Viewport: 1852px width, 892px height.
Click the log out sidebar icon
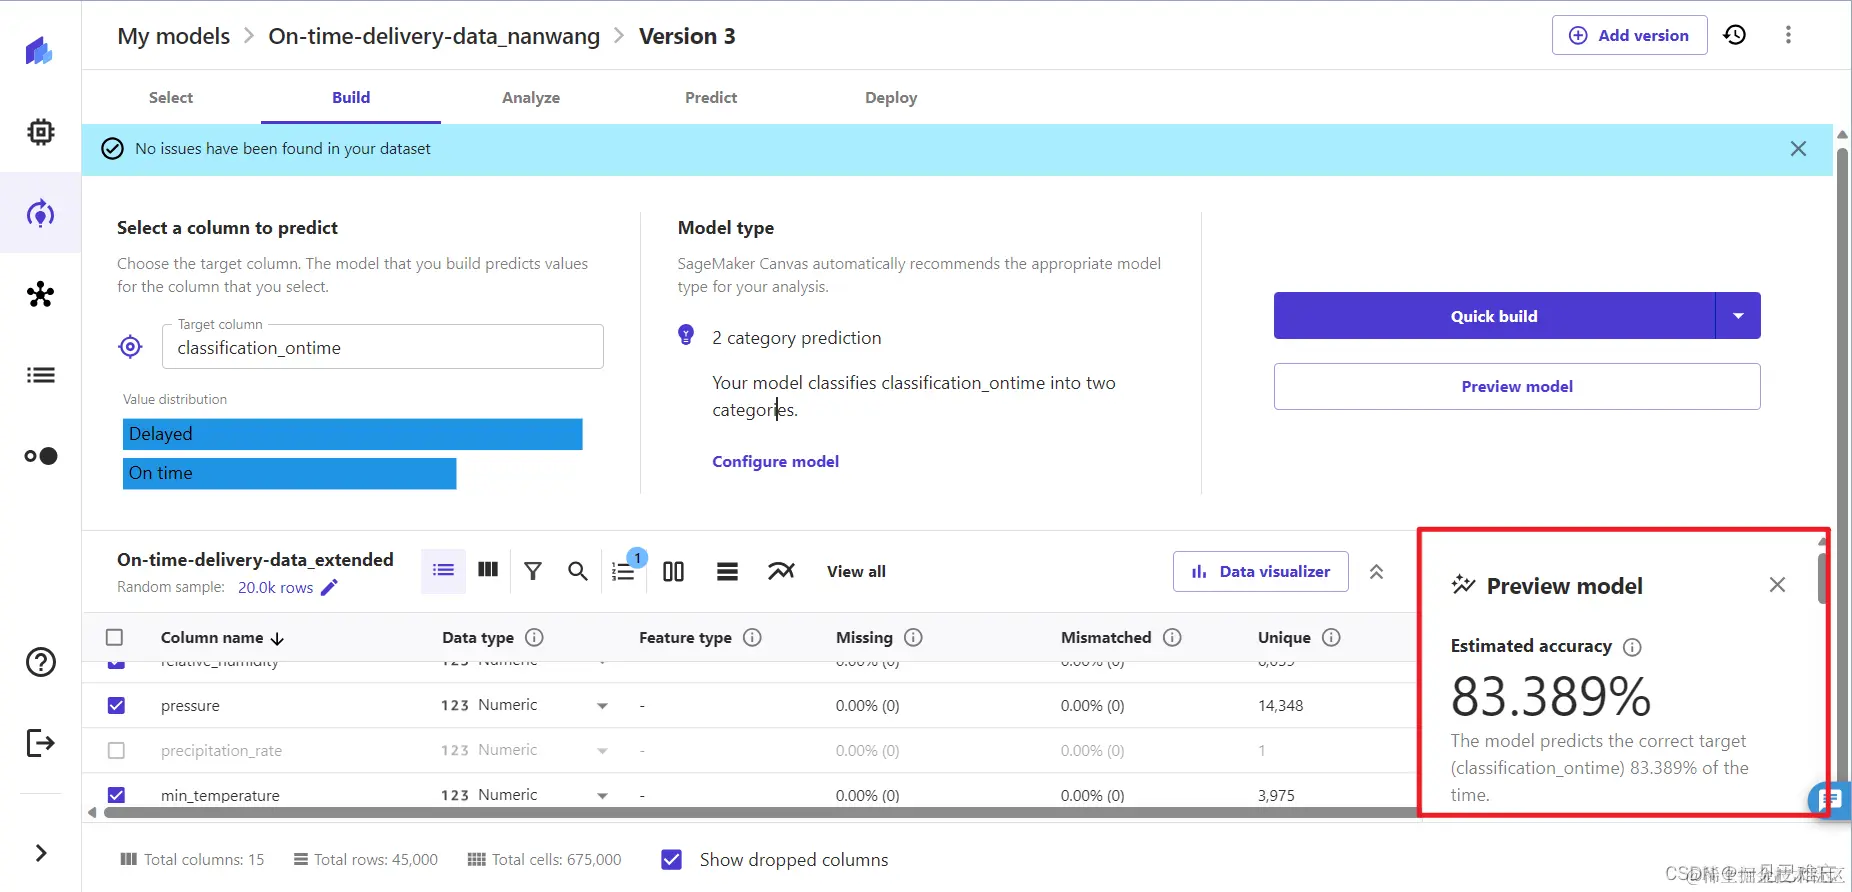[40, 743]
